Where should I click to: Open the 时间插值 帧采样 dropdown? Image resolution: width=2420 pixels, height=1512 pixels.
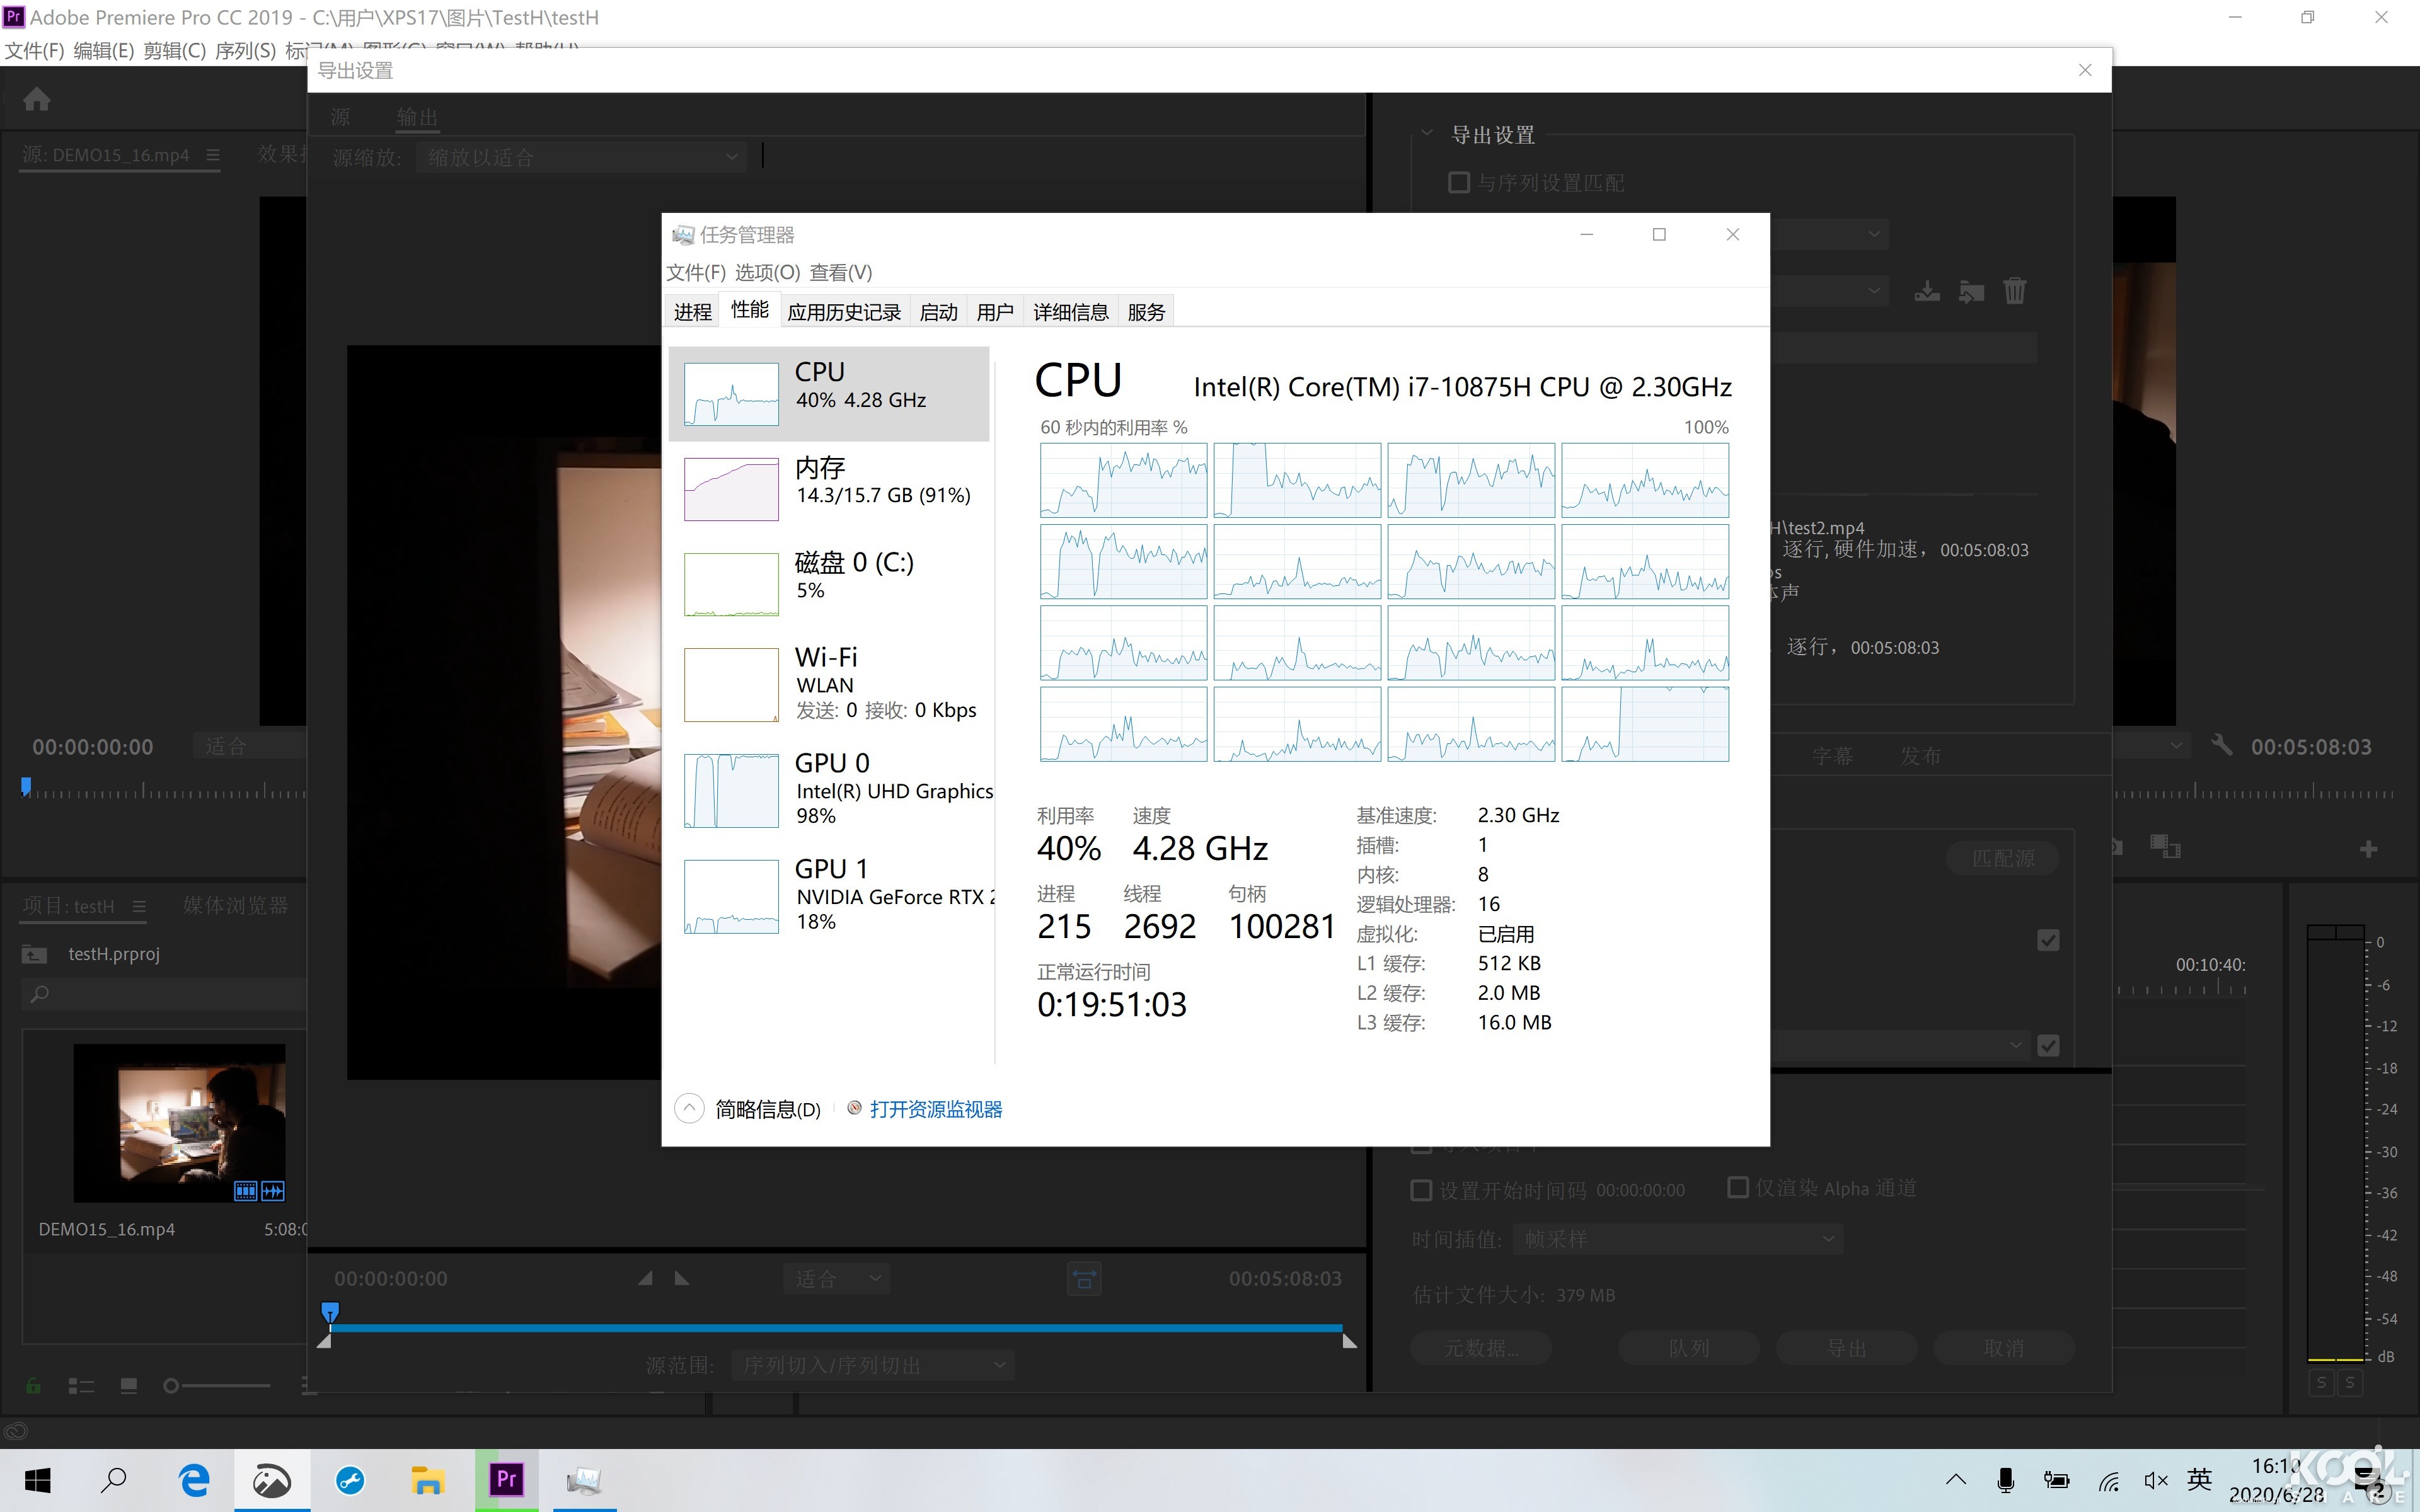(x=1677, y=1238)
